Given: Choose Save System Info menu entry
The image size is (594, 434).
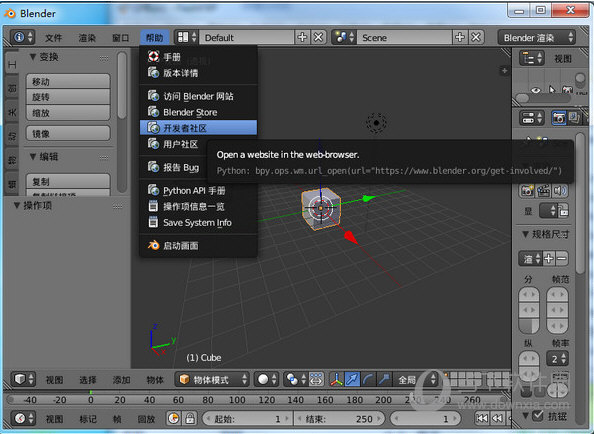Looking at the screenshot, I should 199,222.
